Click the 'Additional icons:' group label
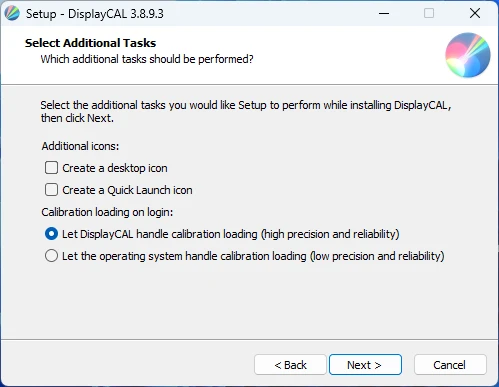The height and width of the screenshot is (387, 499). (80, 146)
